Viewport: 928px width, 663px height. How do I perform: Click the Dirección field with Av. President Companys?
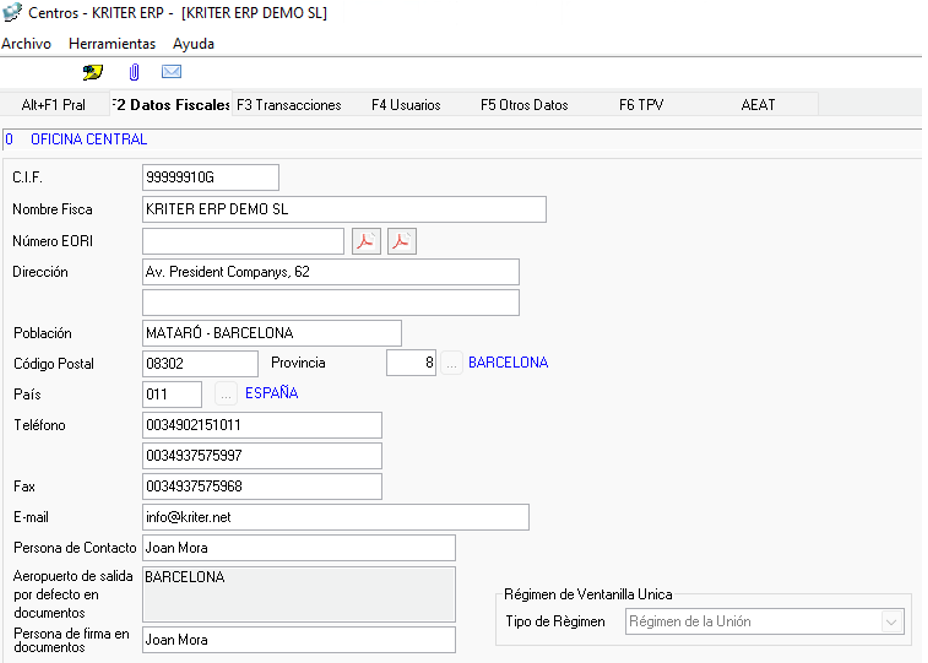[331, 272]
